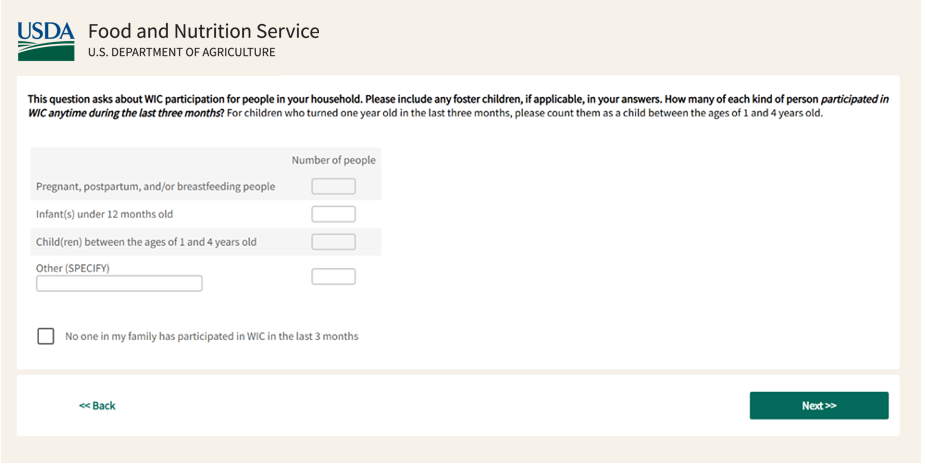
Task: Click the 'Infant(s) under 12 months old' label
Action: (x=104, y=214)
